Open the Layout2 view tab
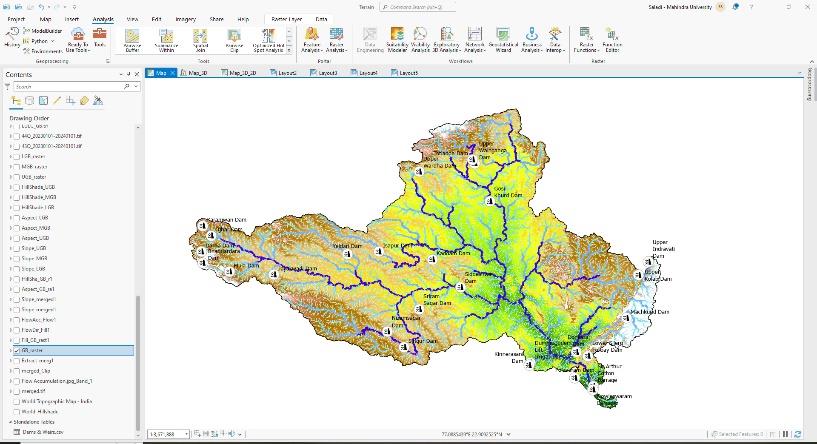 [287, 73]
